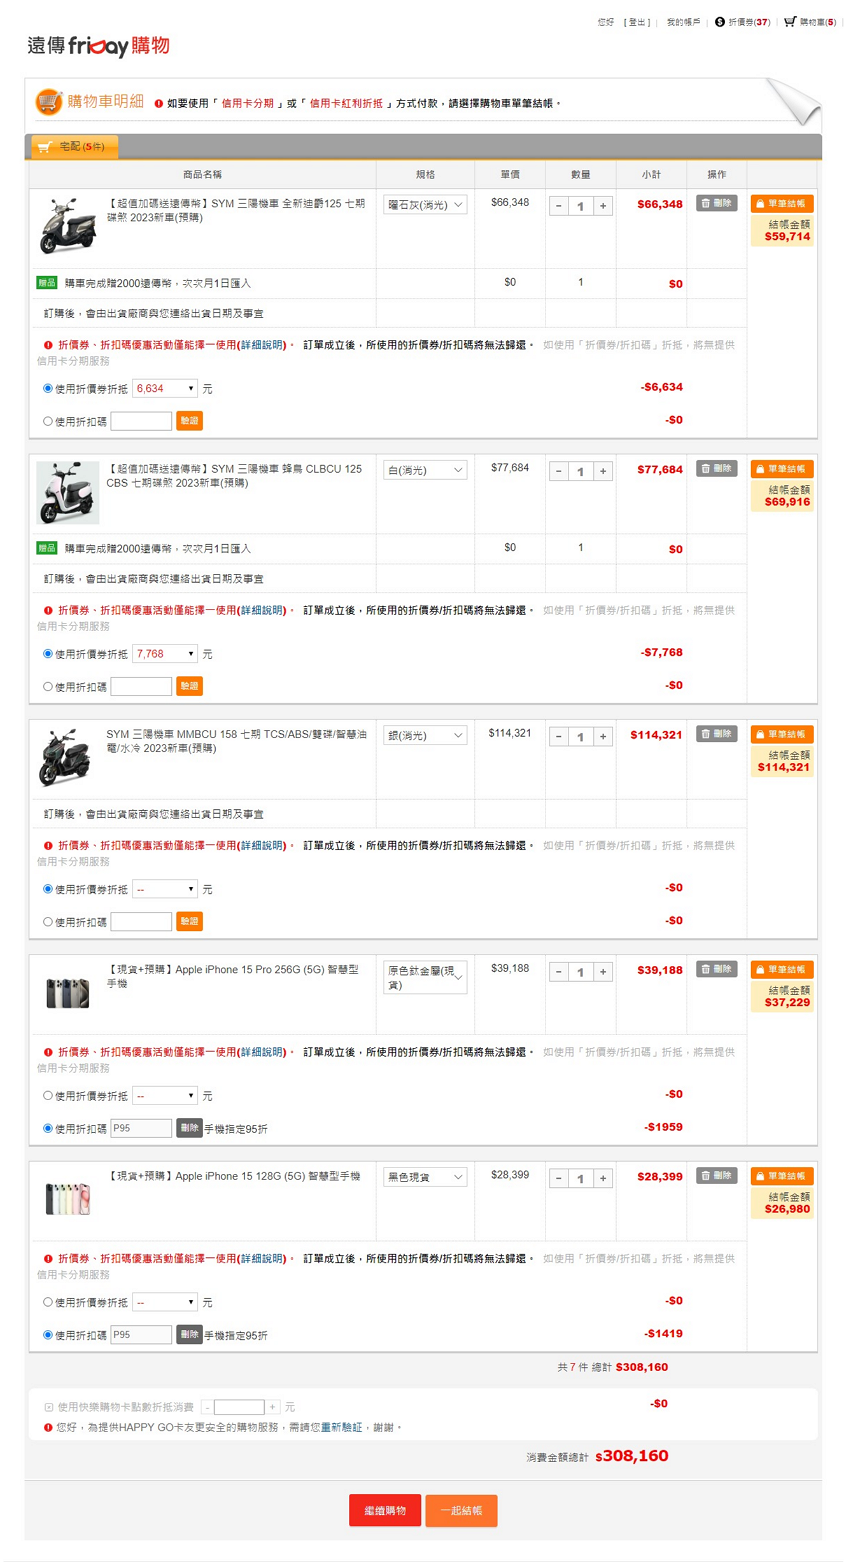Image resolution: width=853 pixels, height=1562 pixels.
Task: Click the 繼續購物 button
Action: click(385, 1510)
